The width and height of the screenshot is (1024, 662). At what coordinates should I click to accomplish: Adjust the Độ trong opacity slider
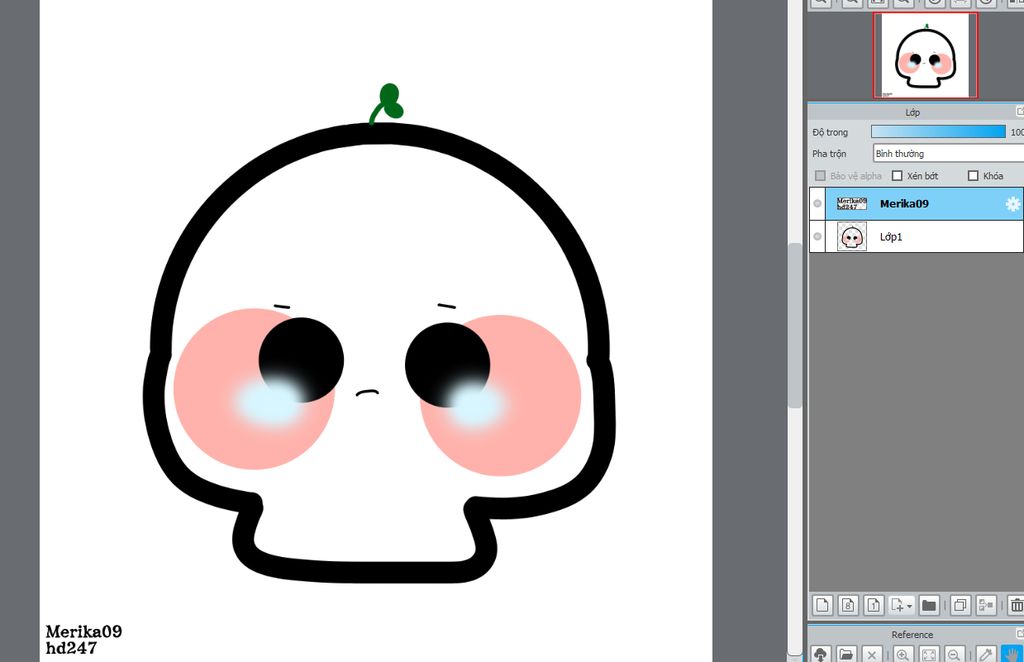tap(938, 132)
